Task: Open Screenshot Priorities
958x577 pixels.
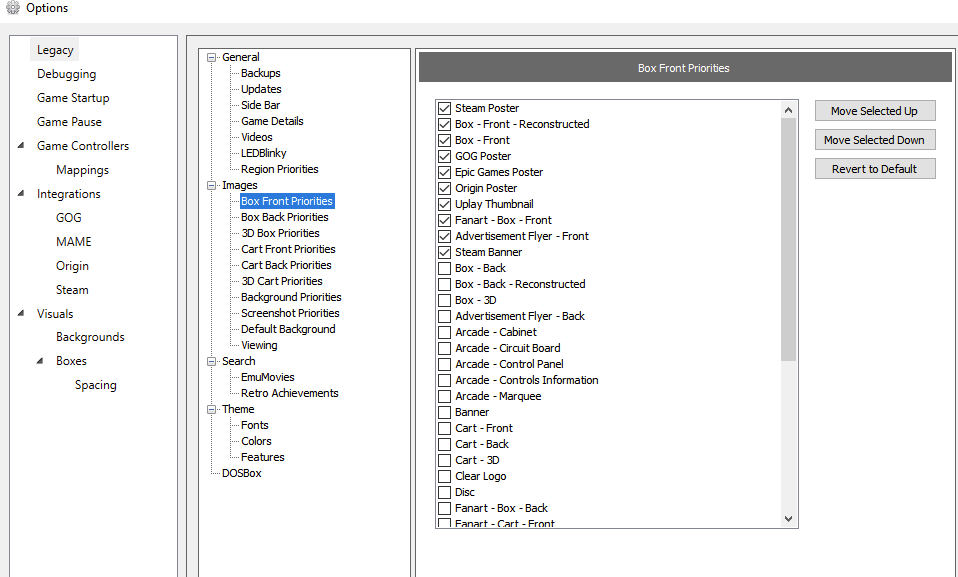Action: (290, 313)
